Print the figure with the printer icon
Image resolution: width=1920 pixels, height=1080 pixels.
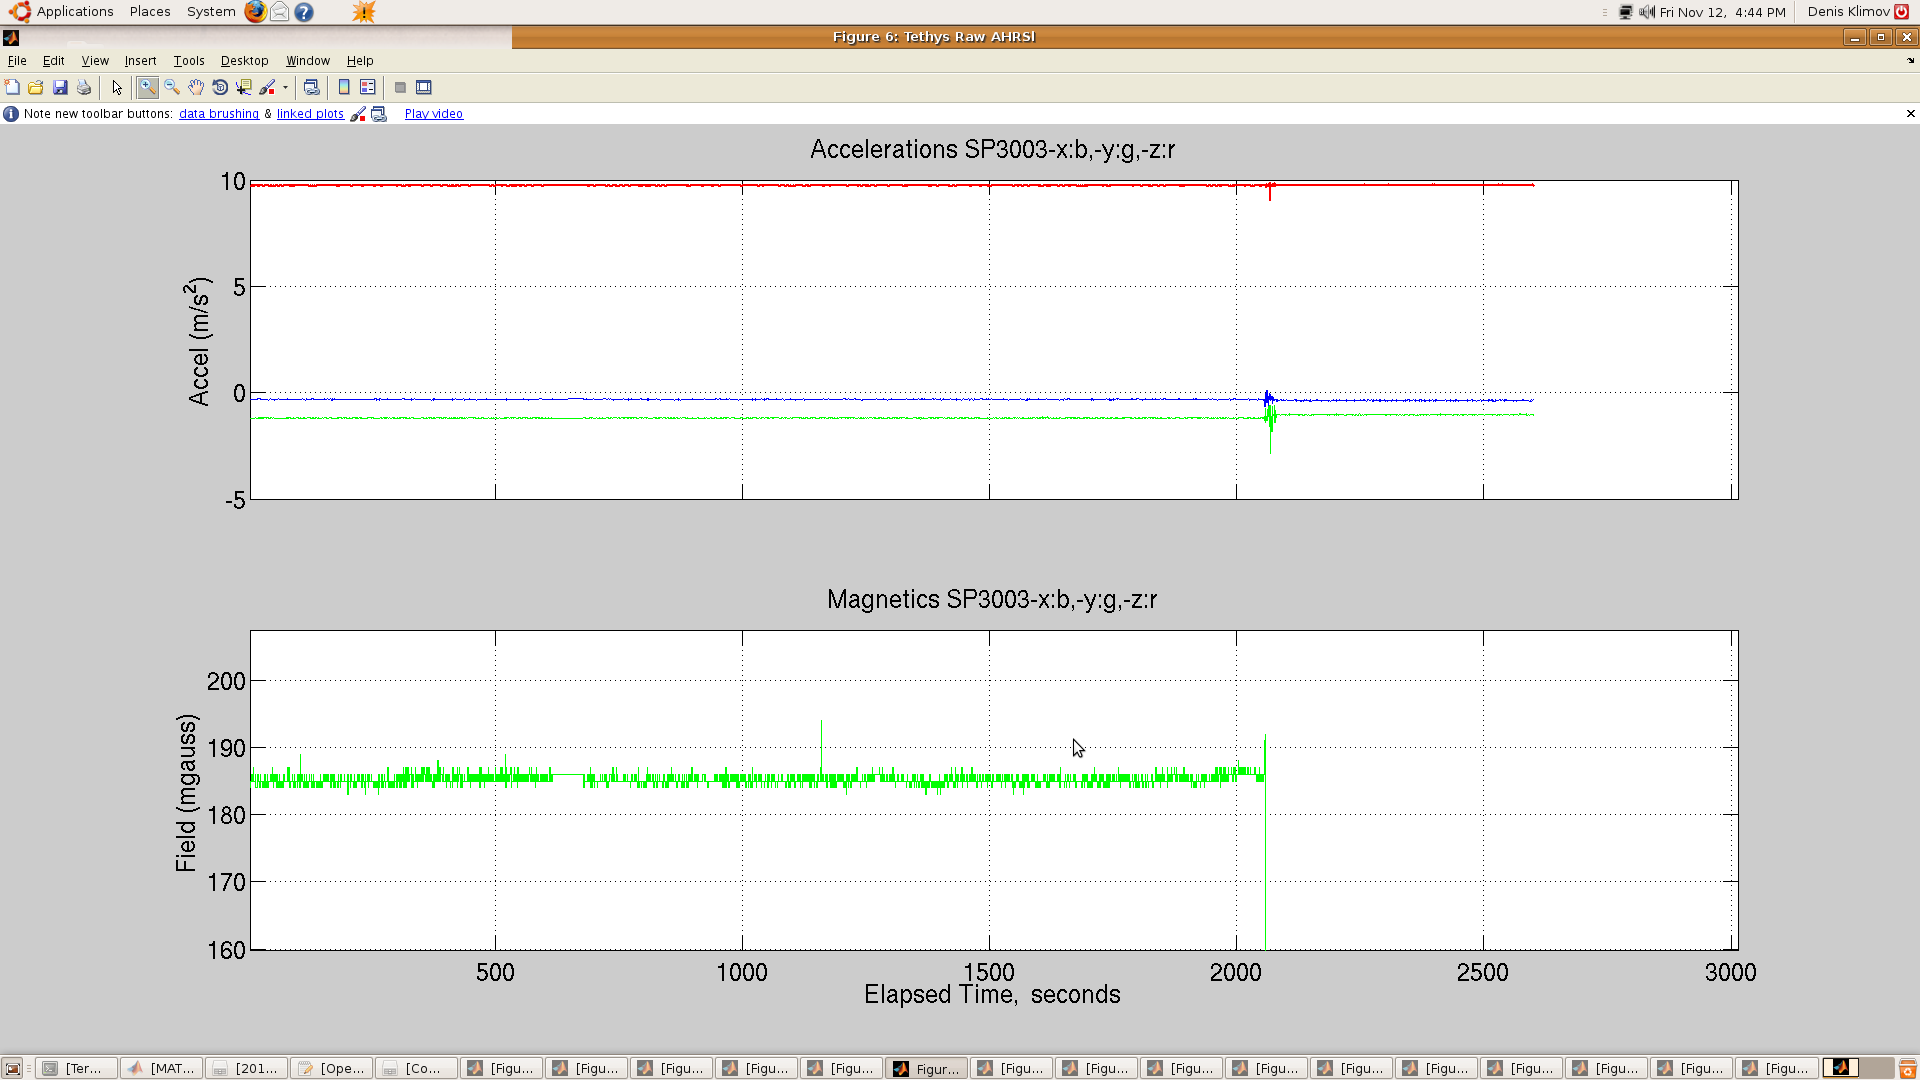(x=84, y=88)
